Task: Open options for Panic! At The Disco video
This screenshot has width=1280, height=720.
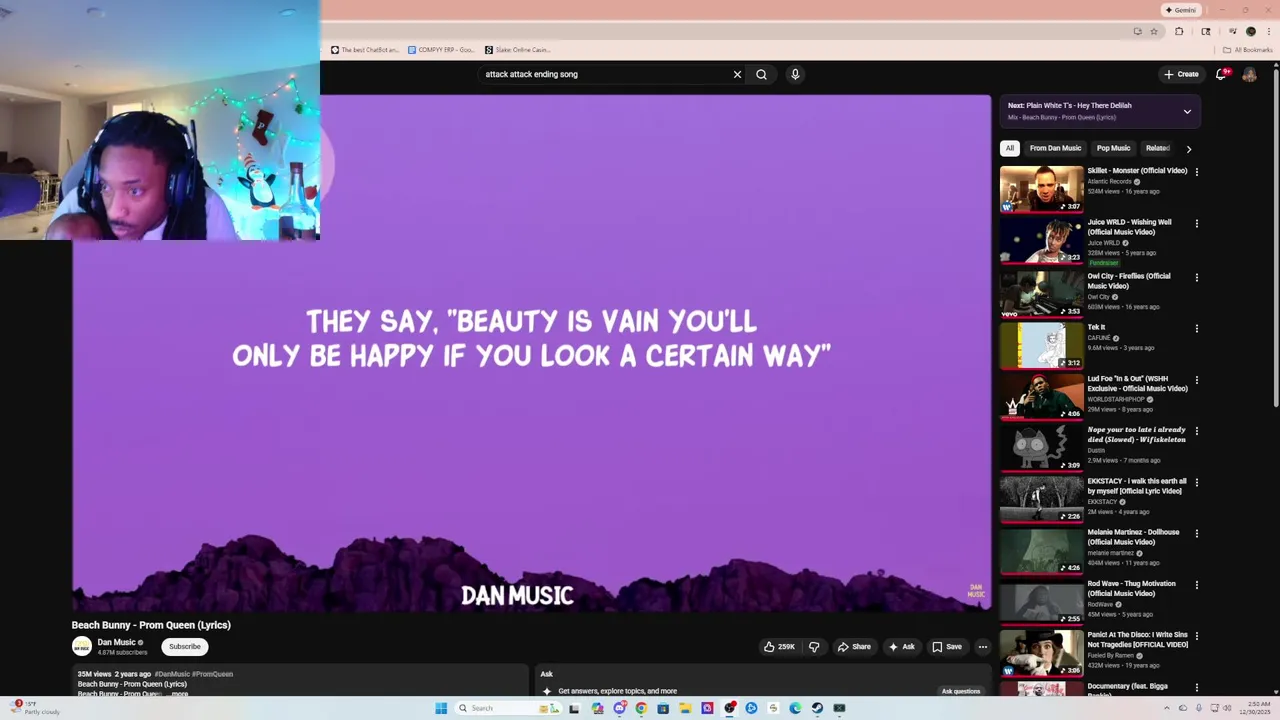Action: (x=1196, y=636)
